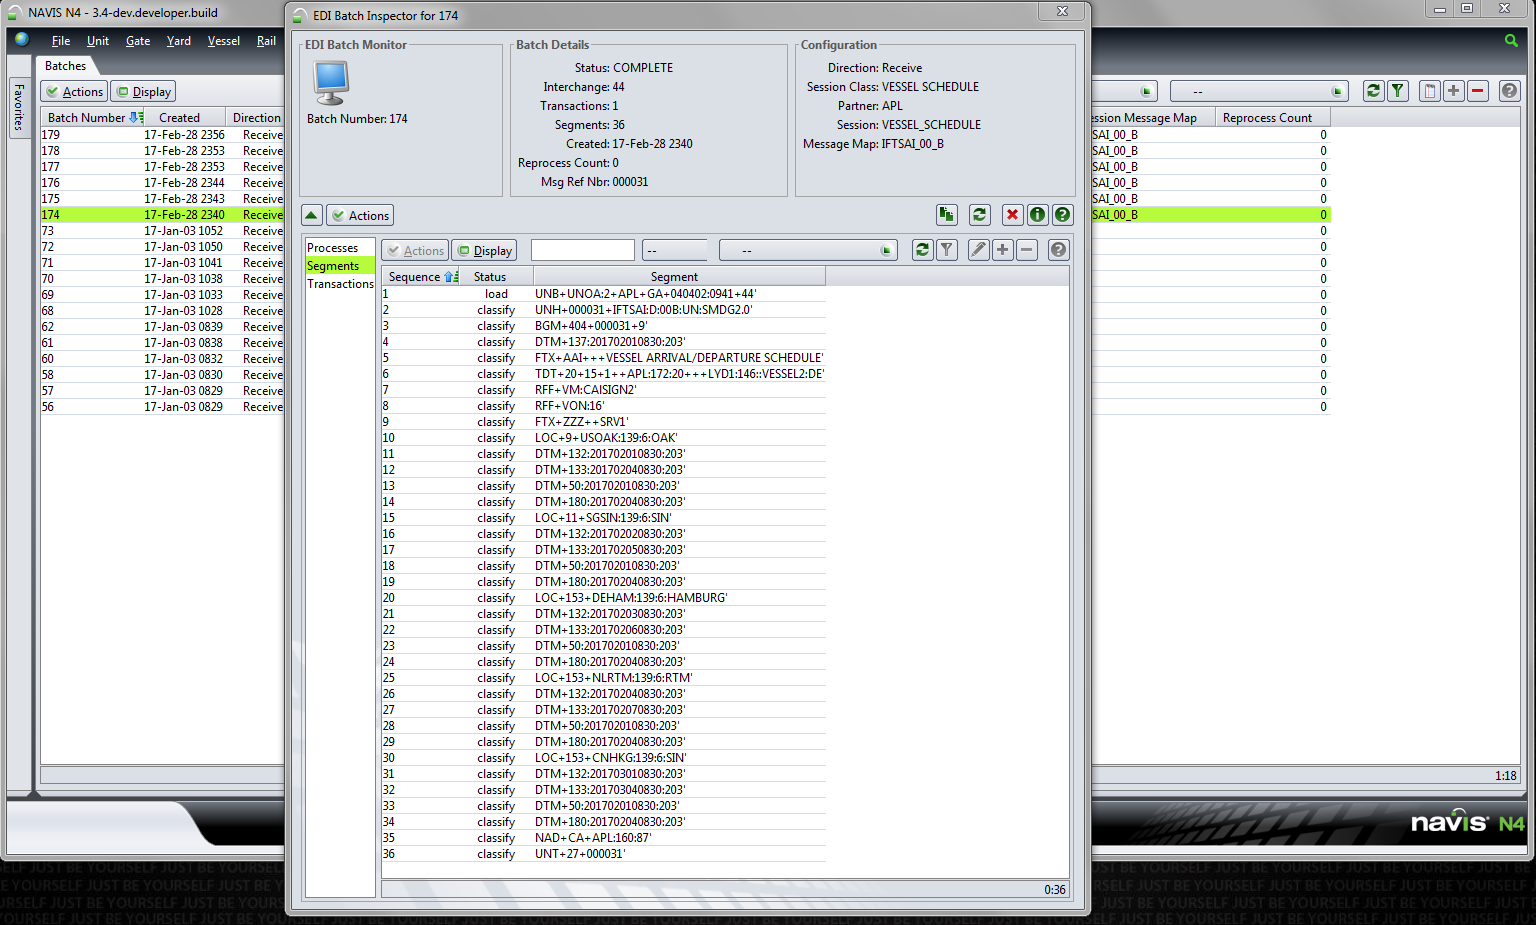The height and width of the screenshot is (925, 1536).
Task: Select Transactions in the inspector list
Action: 340,284
